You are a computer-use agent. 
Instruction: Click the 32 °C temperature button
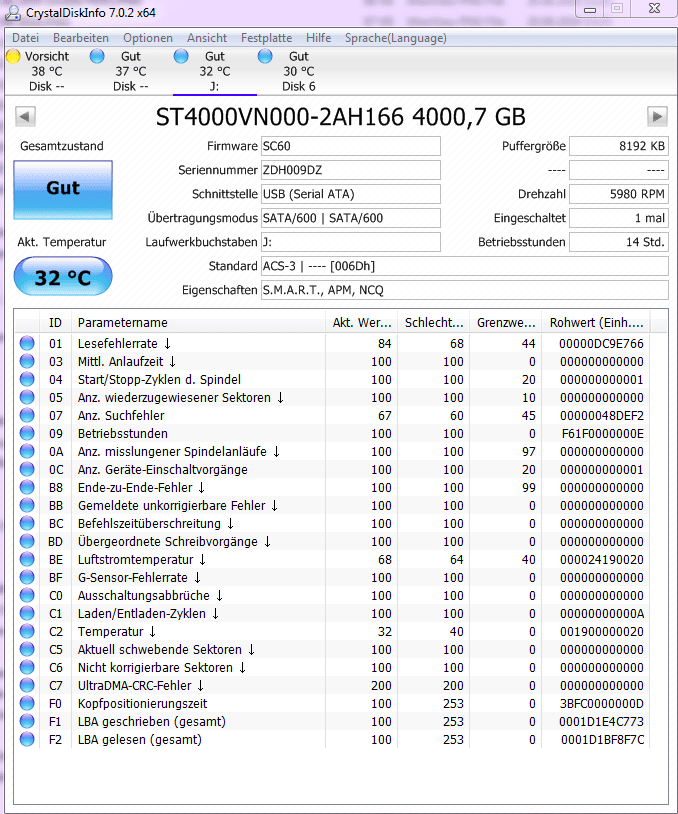(x=63, y=277)
